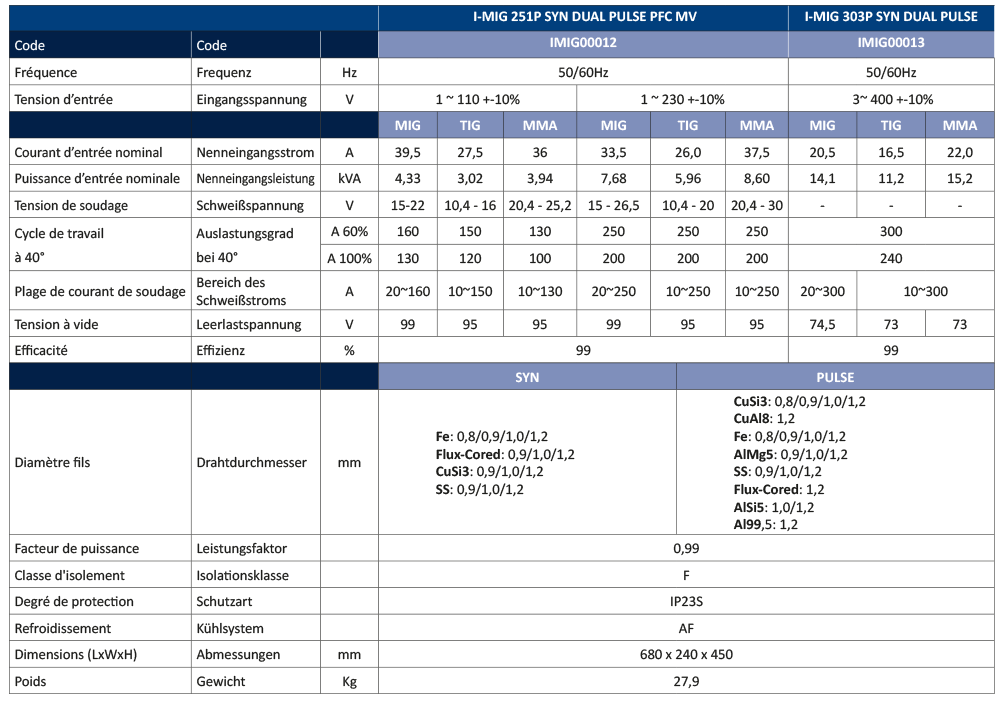Click "Courant d'entrée nominal" row label

[89, 153]
